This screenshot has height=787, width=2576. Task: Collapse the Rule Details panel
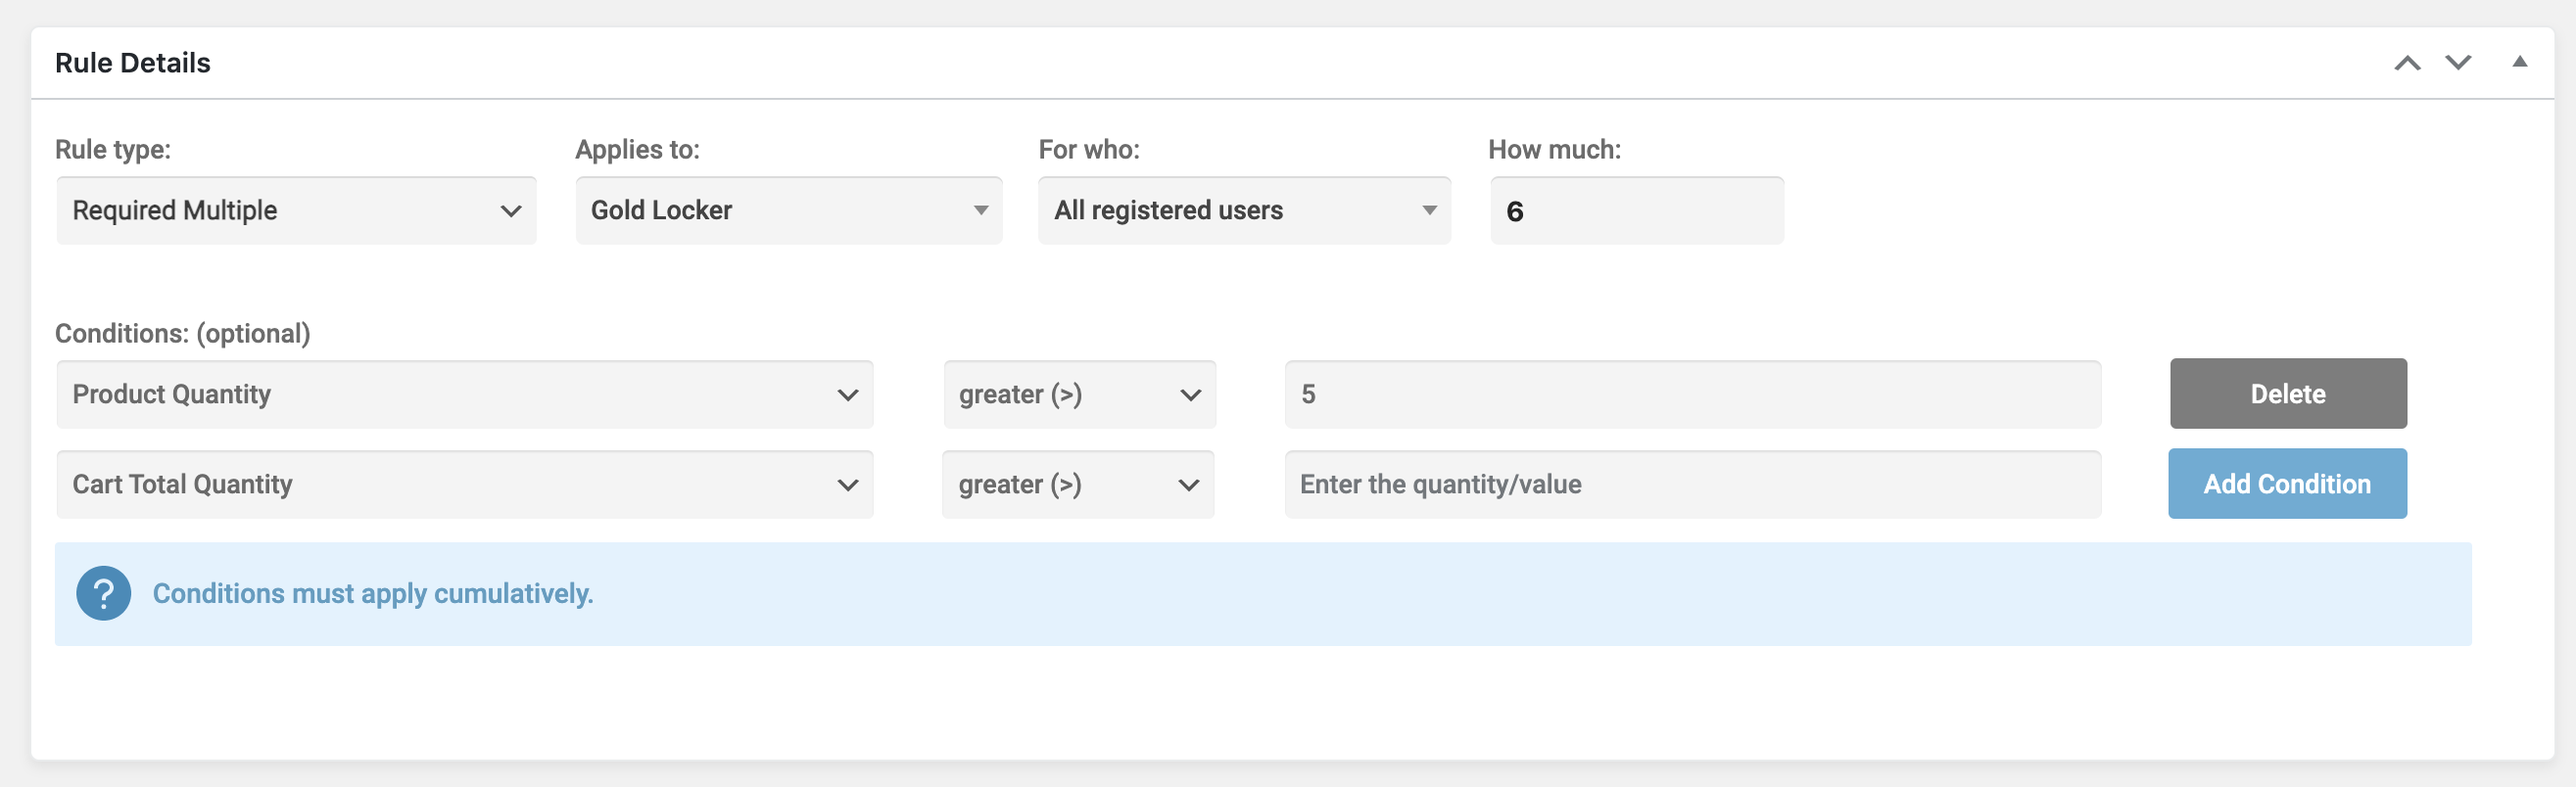pos(2519,62)
